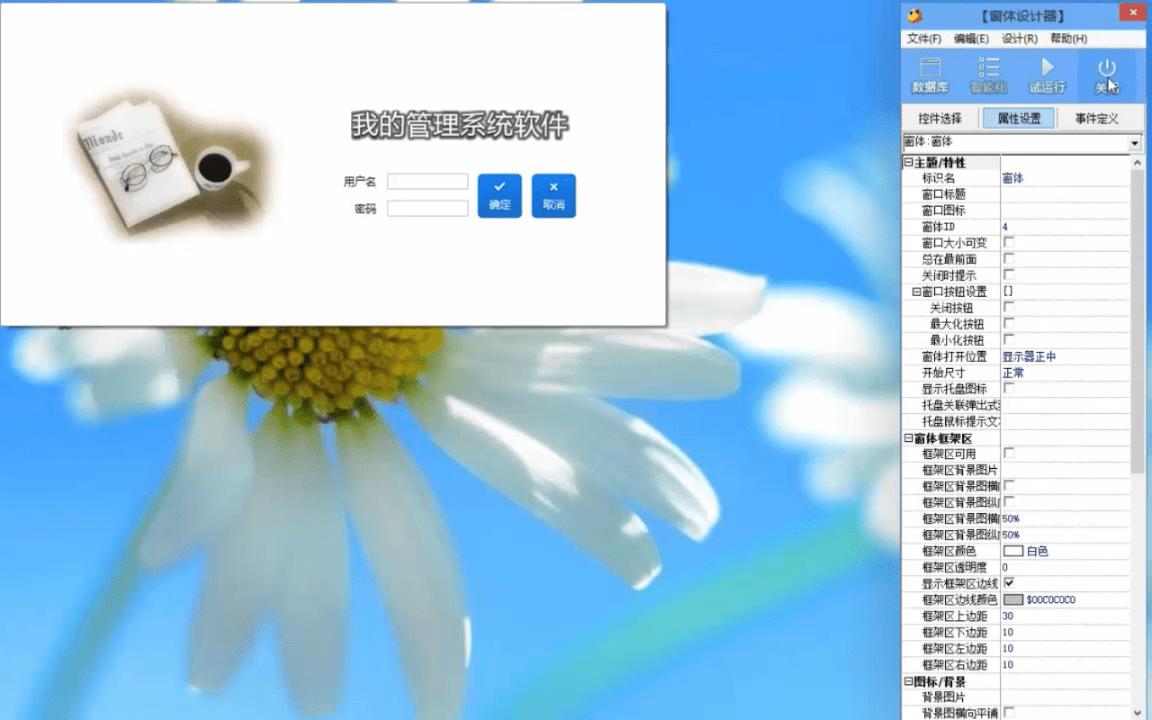This screenshot has height=720, width=1152.
Task: Close the 窗体设计器 window
Action: tap(1132, 12)
